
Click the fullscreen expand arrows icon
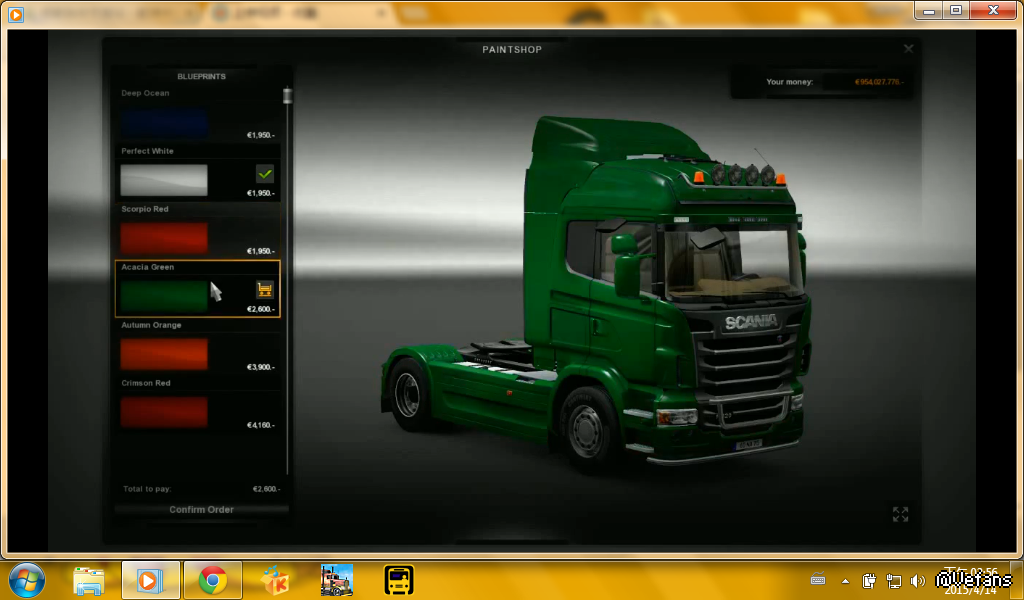click(x=900, y=514)
